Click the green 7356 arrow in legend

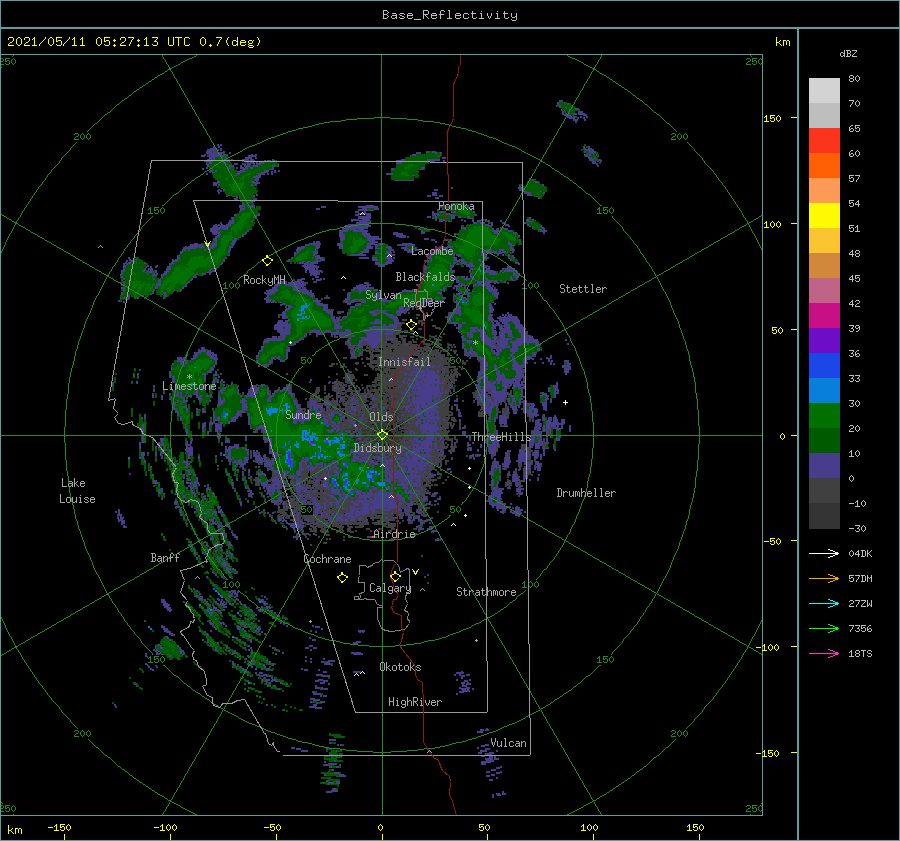click(x=824, y=629)
